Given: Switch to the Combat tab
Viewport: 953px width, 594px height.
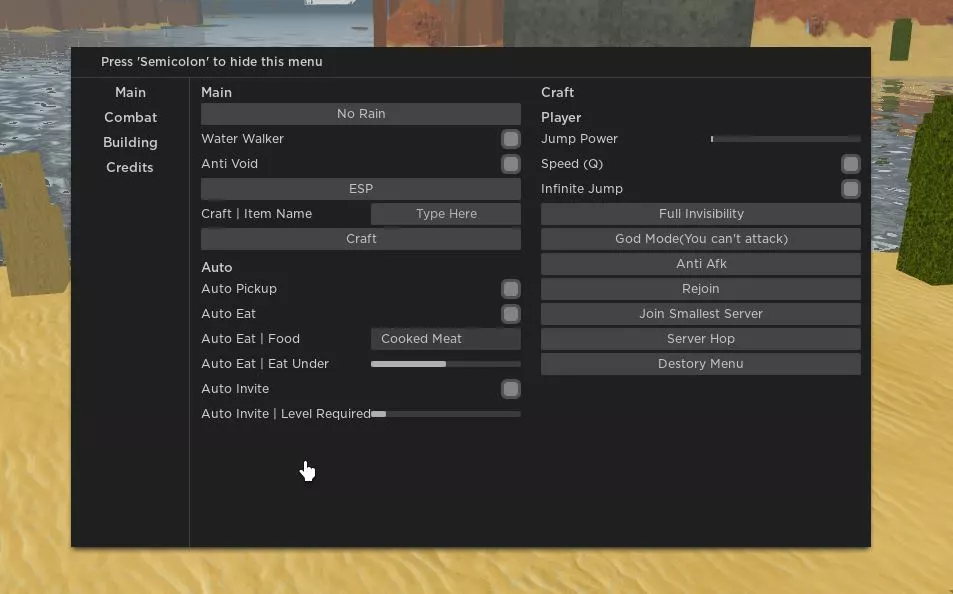Looking at the screenshot, I should click(130, 117).
